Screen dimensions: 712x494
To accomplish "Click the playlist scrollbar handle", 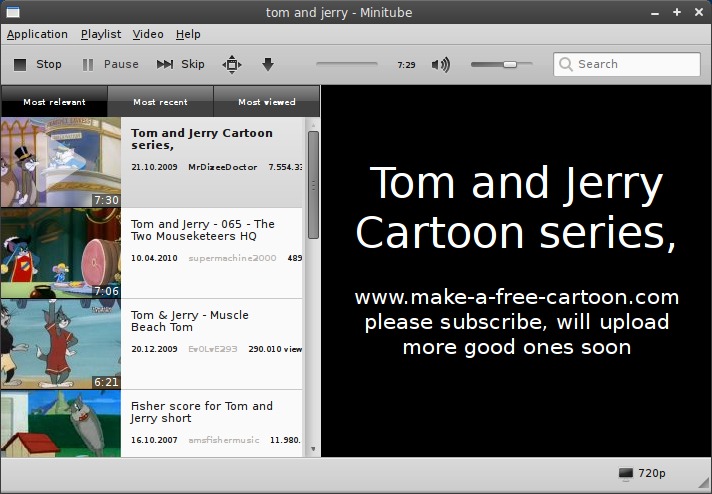I will coord(313,185).
